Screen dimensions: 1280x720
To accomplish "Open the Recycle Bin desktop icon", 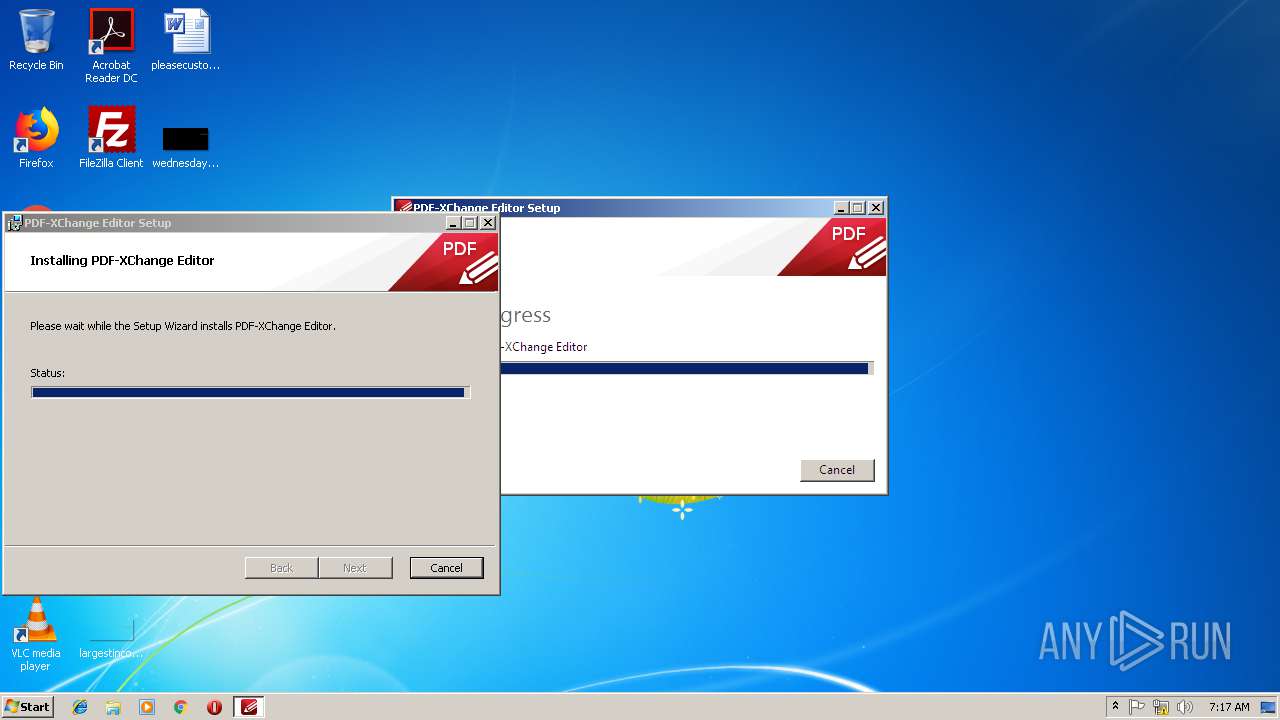I will point(36,40).
